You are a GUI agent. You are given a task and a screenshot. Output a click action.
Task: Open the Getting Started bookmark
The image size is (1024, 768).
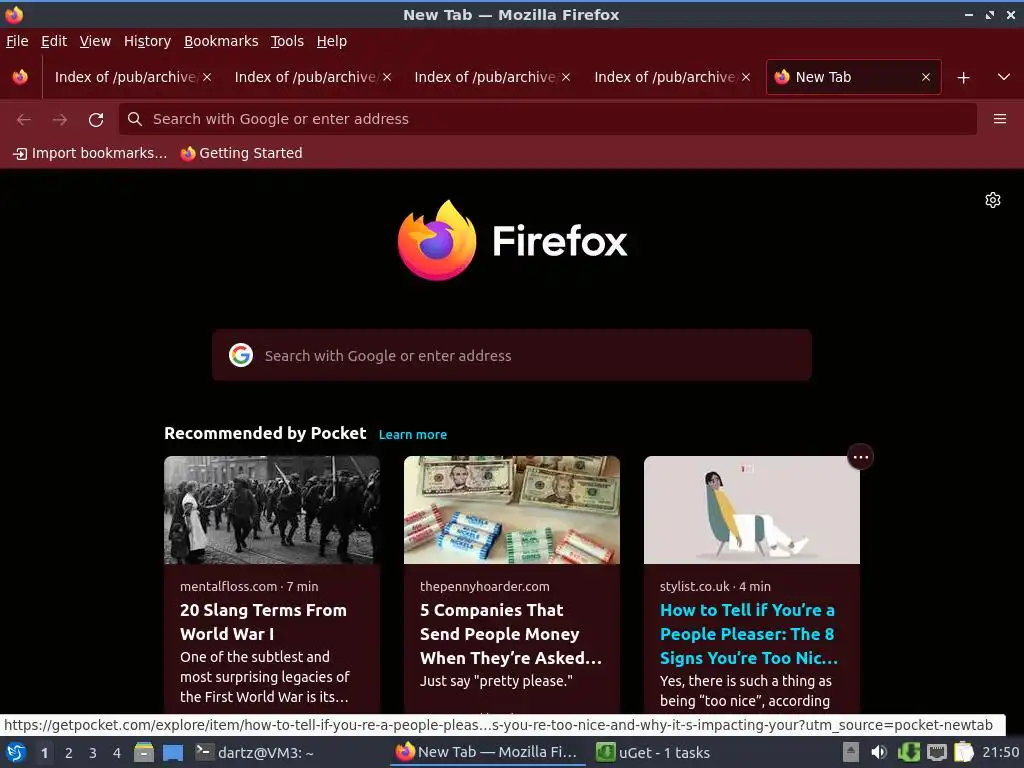click(242, 153)
